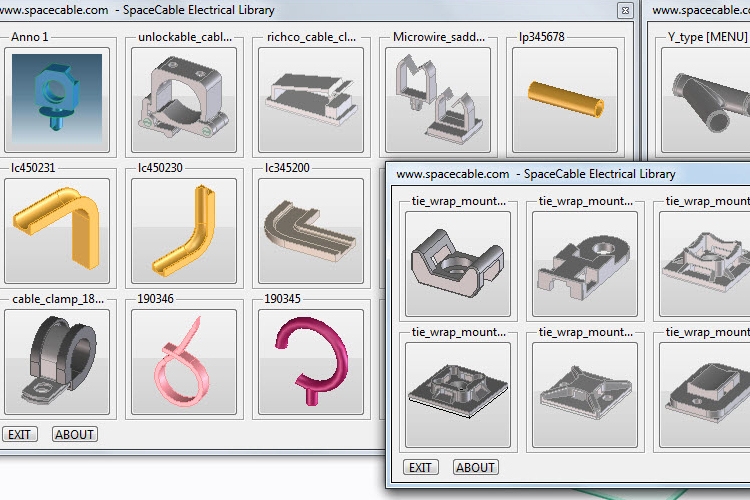Click EXIT in the front tie wrap window
This screenshot has height=500, width=750.
tap(421, 467)
